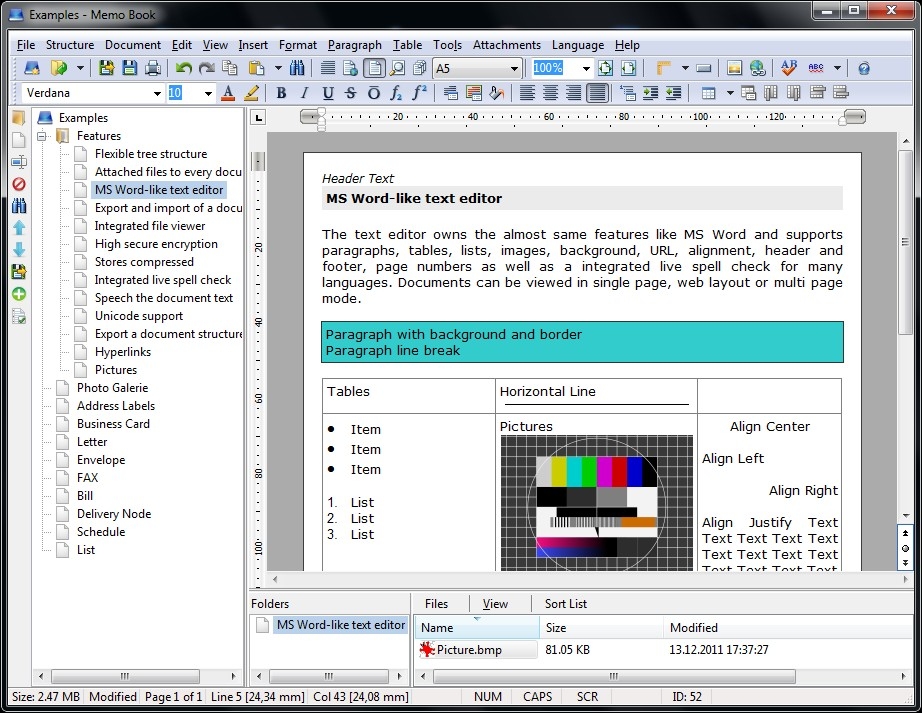The height and width of the screenshot is (713, 922).
Task: Click the Redo arrow icon
Action: 206,68
